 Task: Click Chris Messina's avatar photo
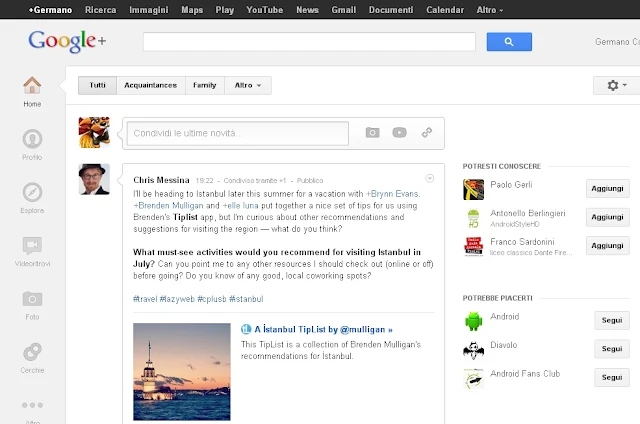pyautogui.click(x=94, y=179)
